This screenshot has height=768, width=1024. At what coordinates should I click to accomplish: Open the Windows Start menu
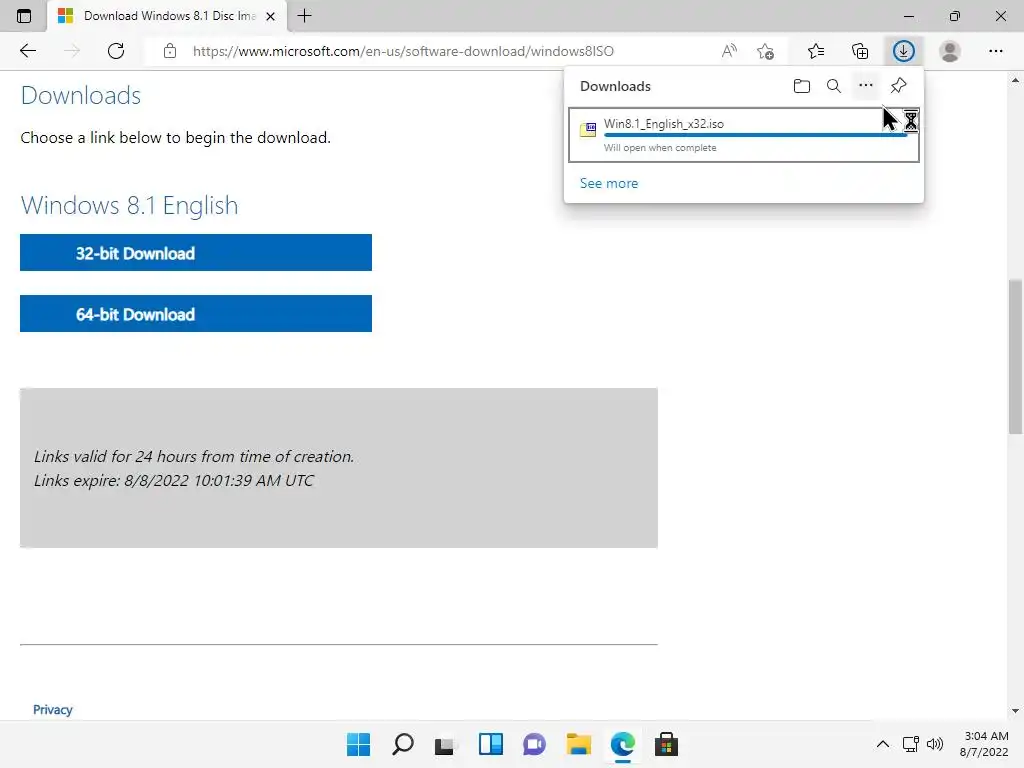[x=358, y=744]
